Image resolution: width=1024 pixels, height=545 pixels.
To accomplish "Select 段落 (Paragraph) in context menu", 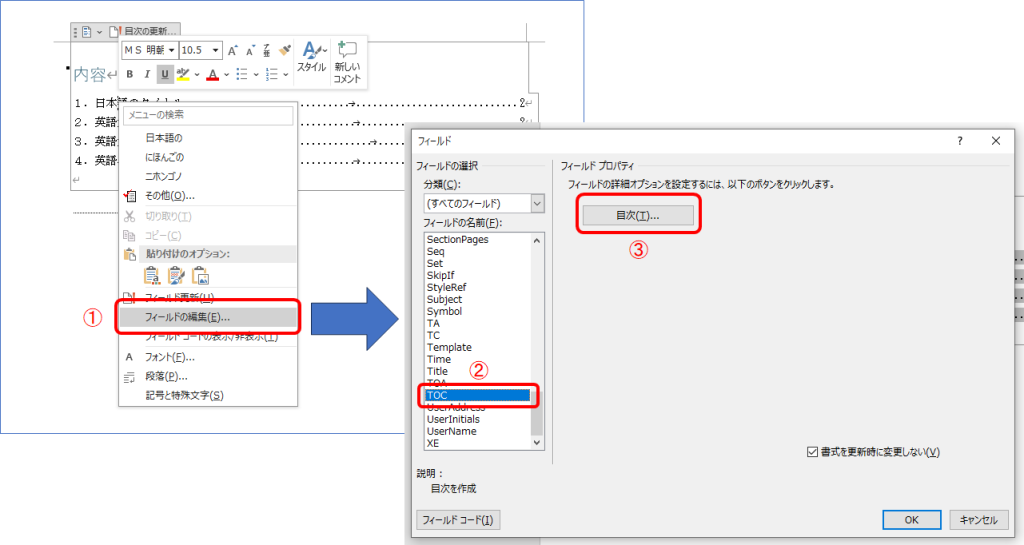I will point(166,376).
